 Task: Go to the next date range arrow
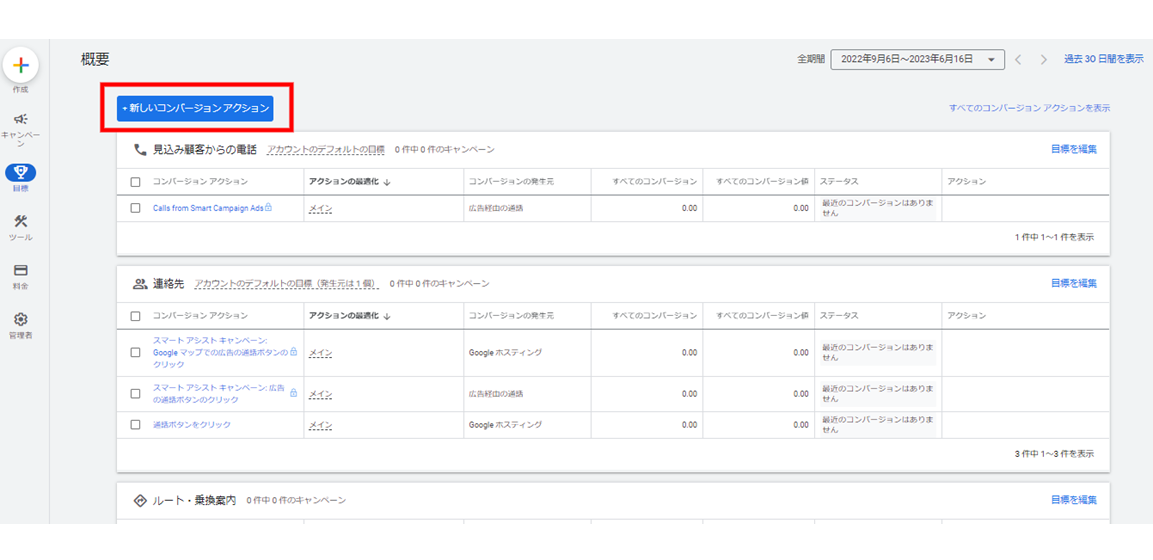(x=1043, y=60)
